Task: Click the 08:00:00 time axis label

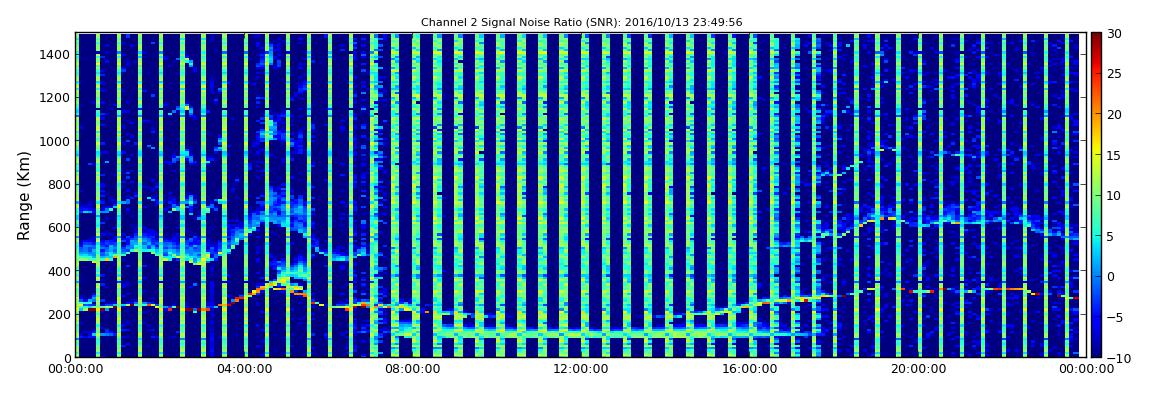Action: 411,370
